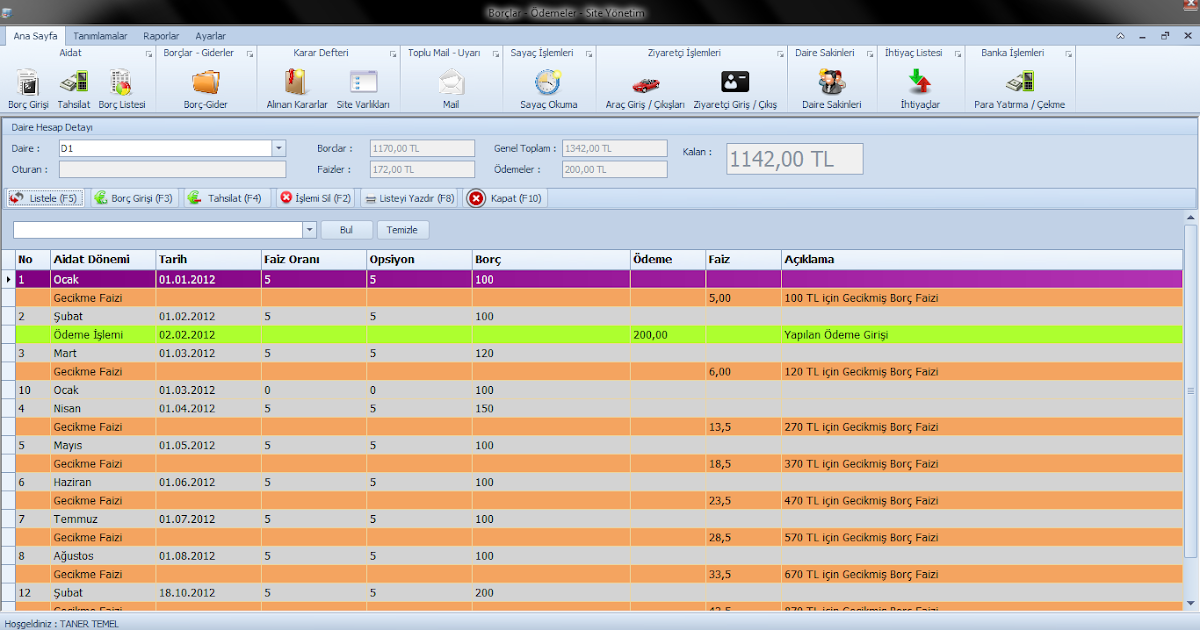Screen dimensions: 1200x630
Task: Click the search text box
Action: pos(158,230)
